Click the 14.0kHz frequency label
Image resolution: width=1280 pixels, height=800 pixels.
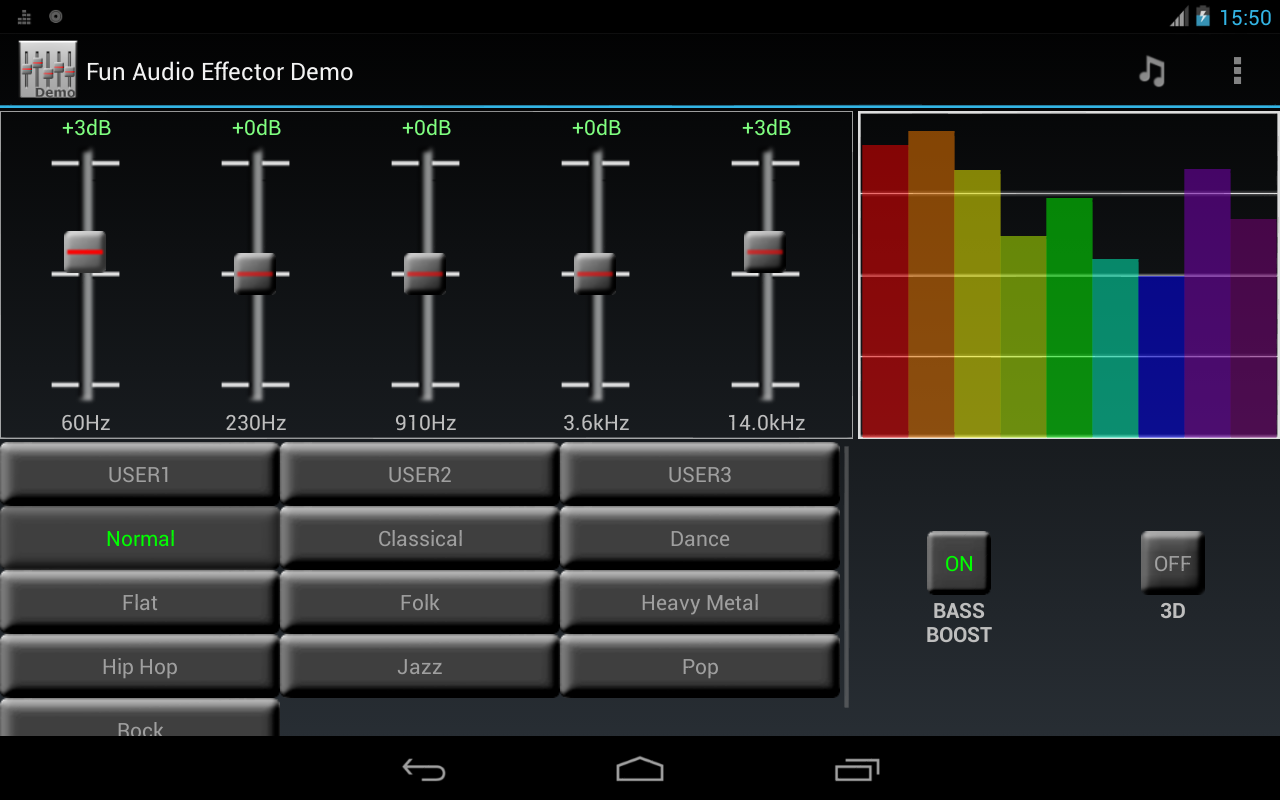[766, 423]
